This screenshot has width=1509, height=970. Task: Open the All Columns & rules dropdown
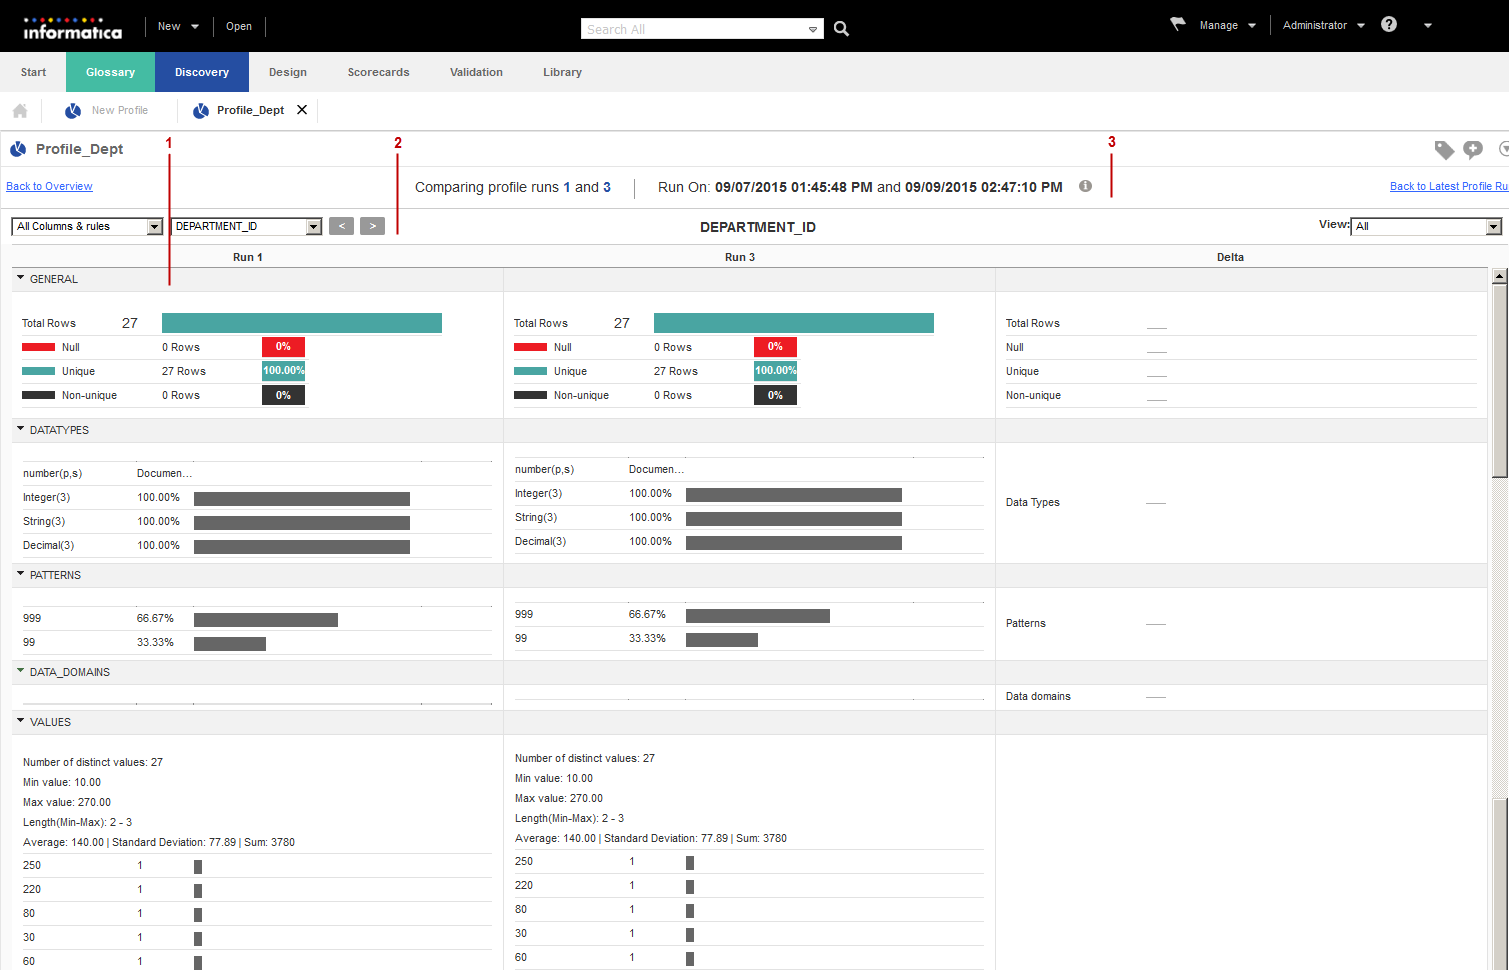pyautogui.click(x=87, y=227)
